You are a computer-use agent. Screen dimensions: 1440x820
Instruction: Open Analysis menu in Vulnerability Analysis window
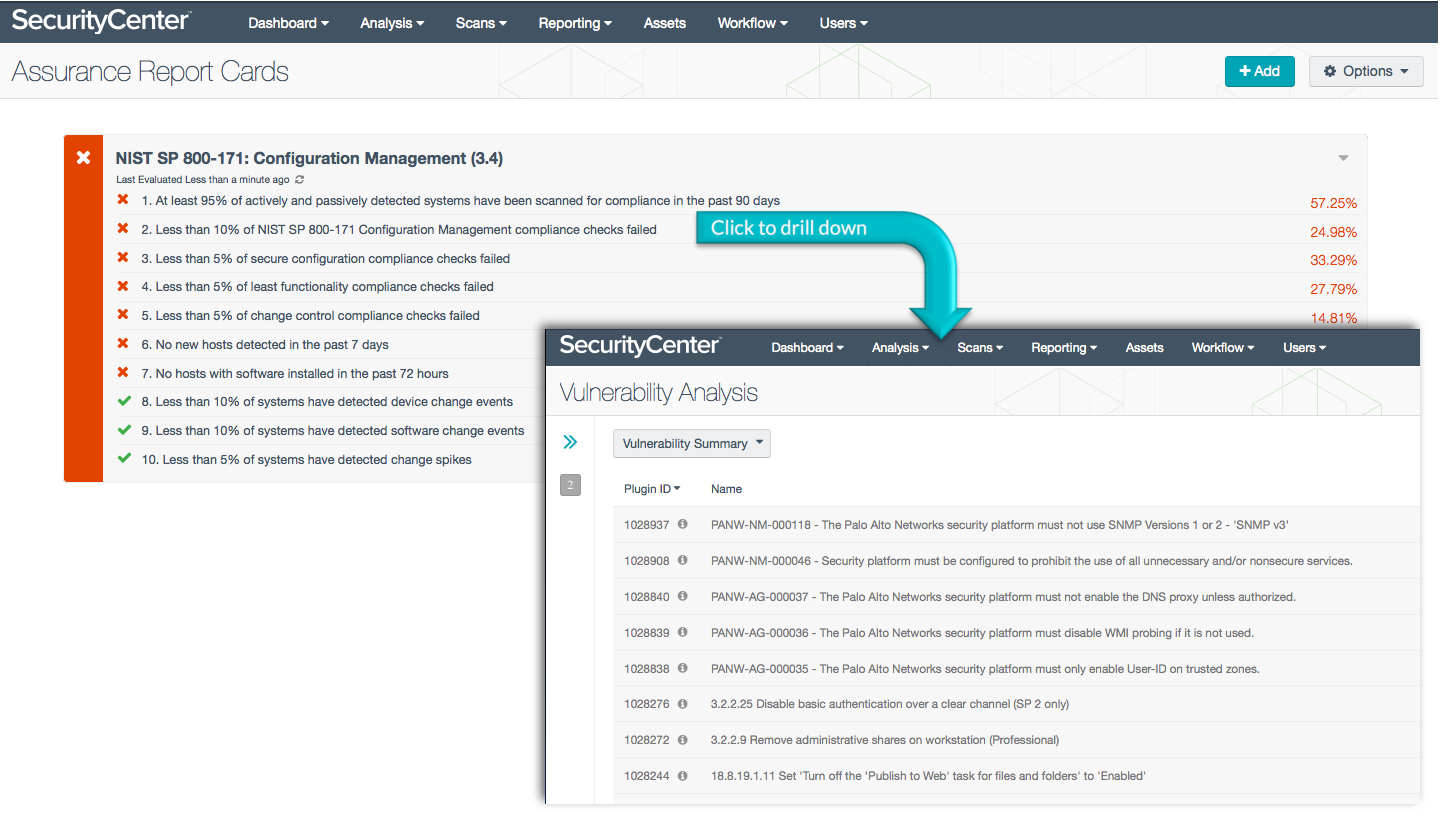tap(900, 348)
